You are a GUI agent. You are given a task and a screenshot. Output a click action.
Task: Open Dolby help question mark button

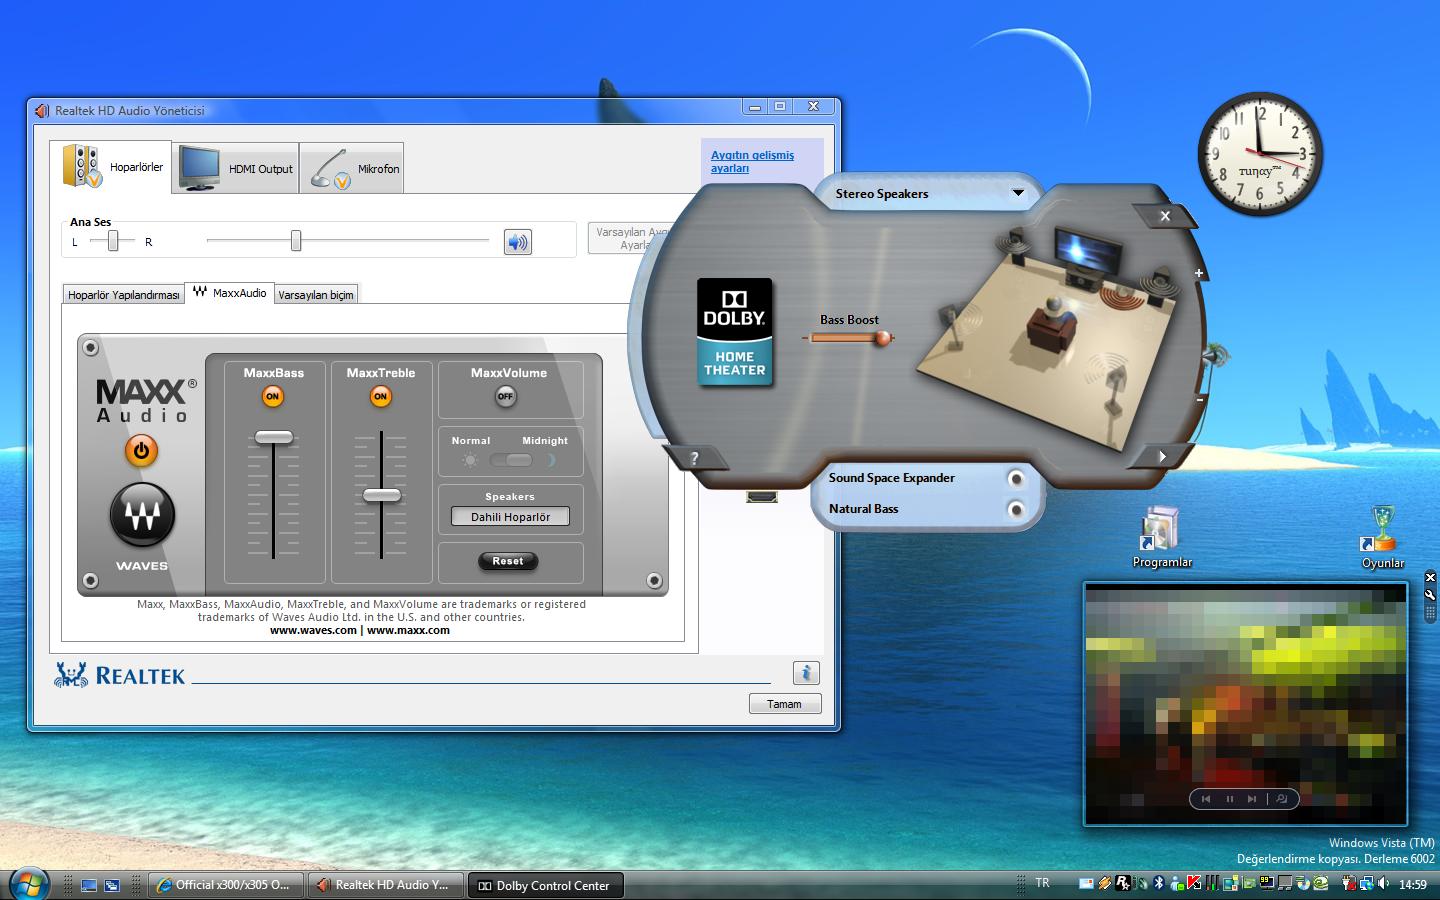(x=694, y=458)
